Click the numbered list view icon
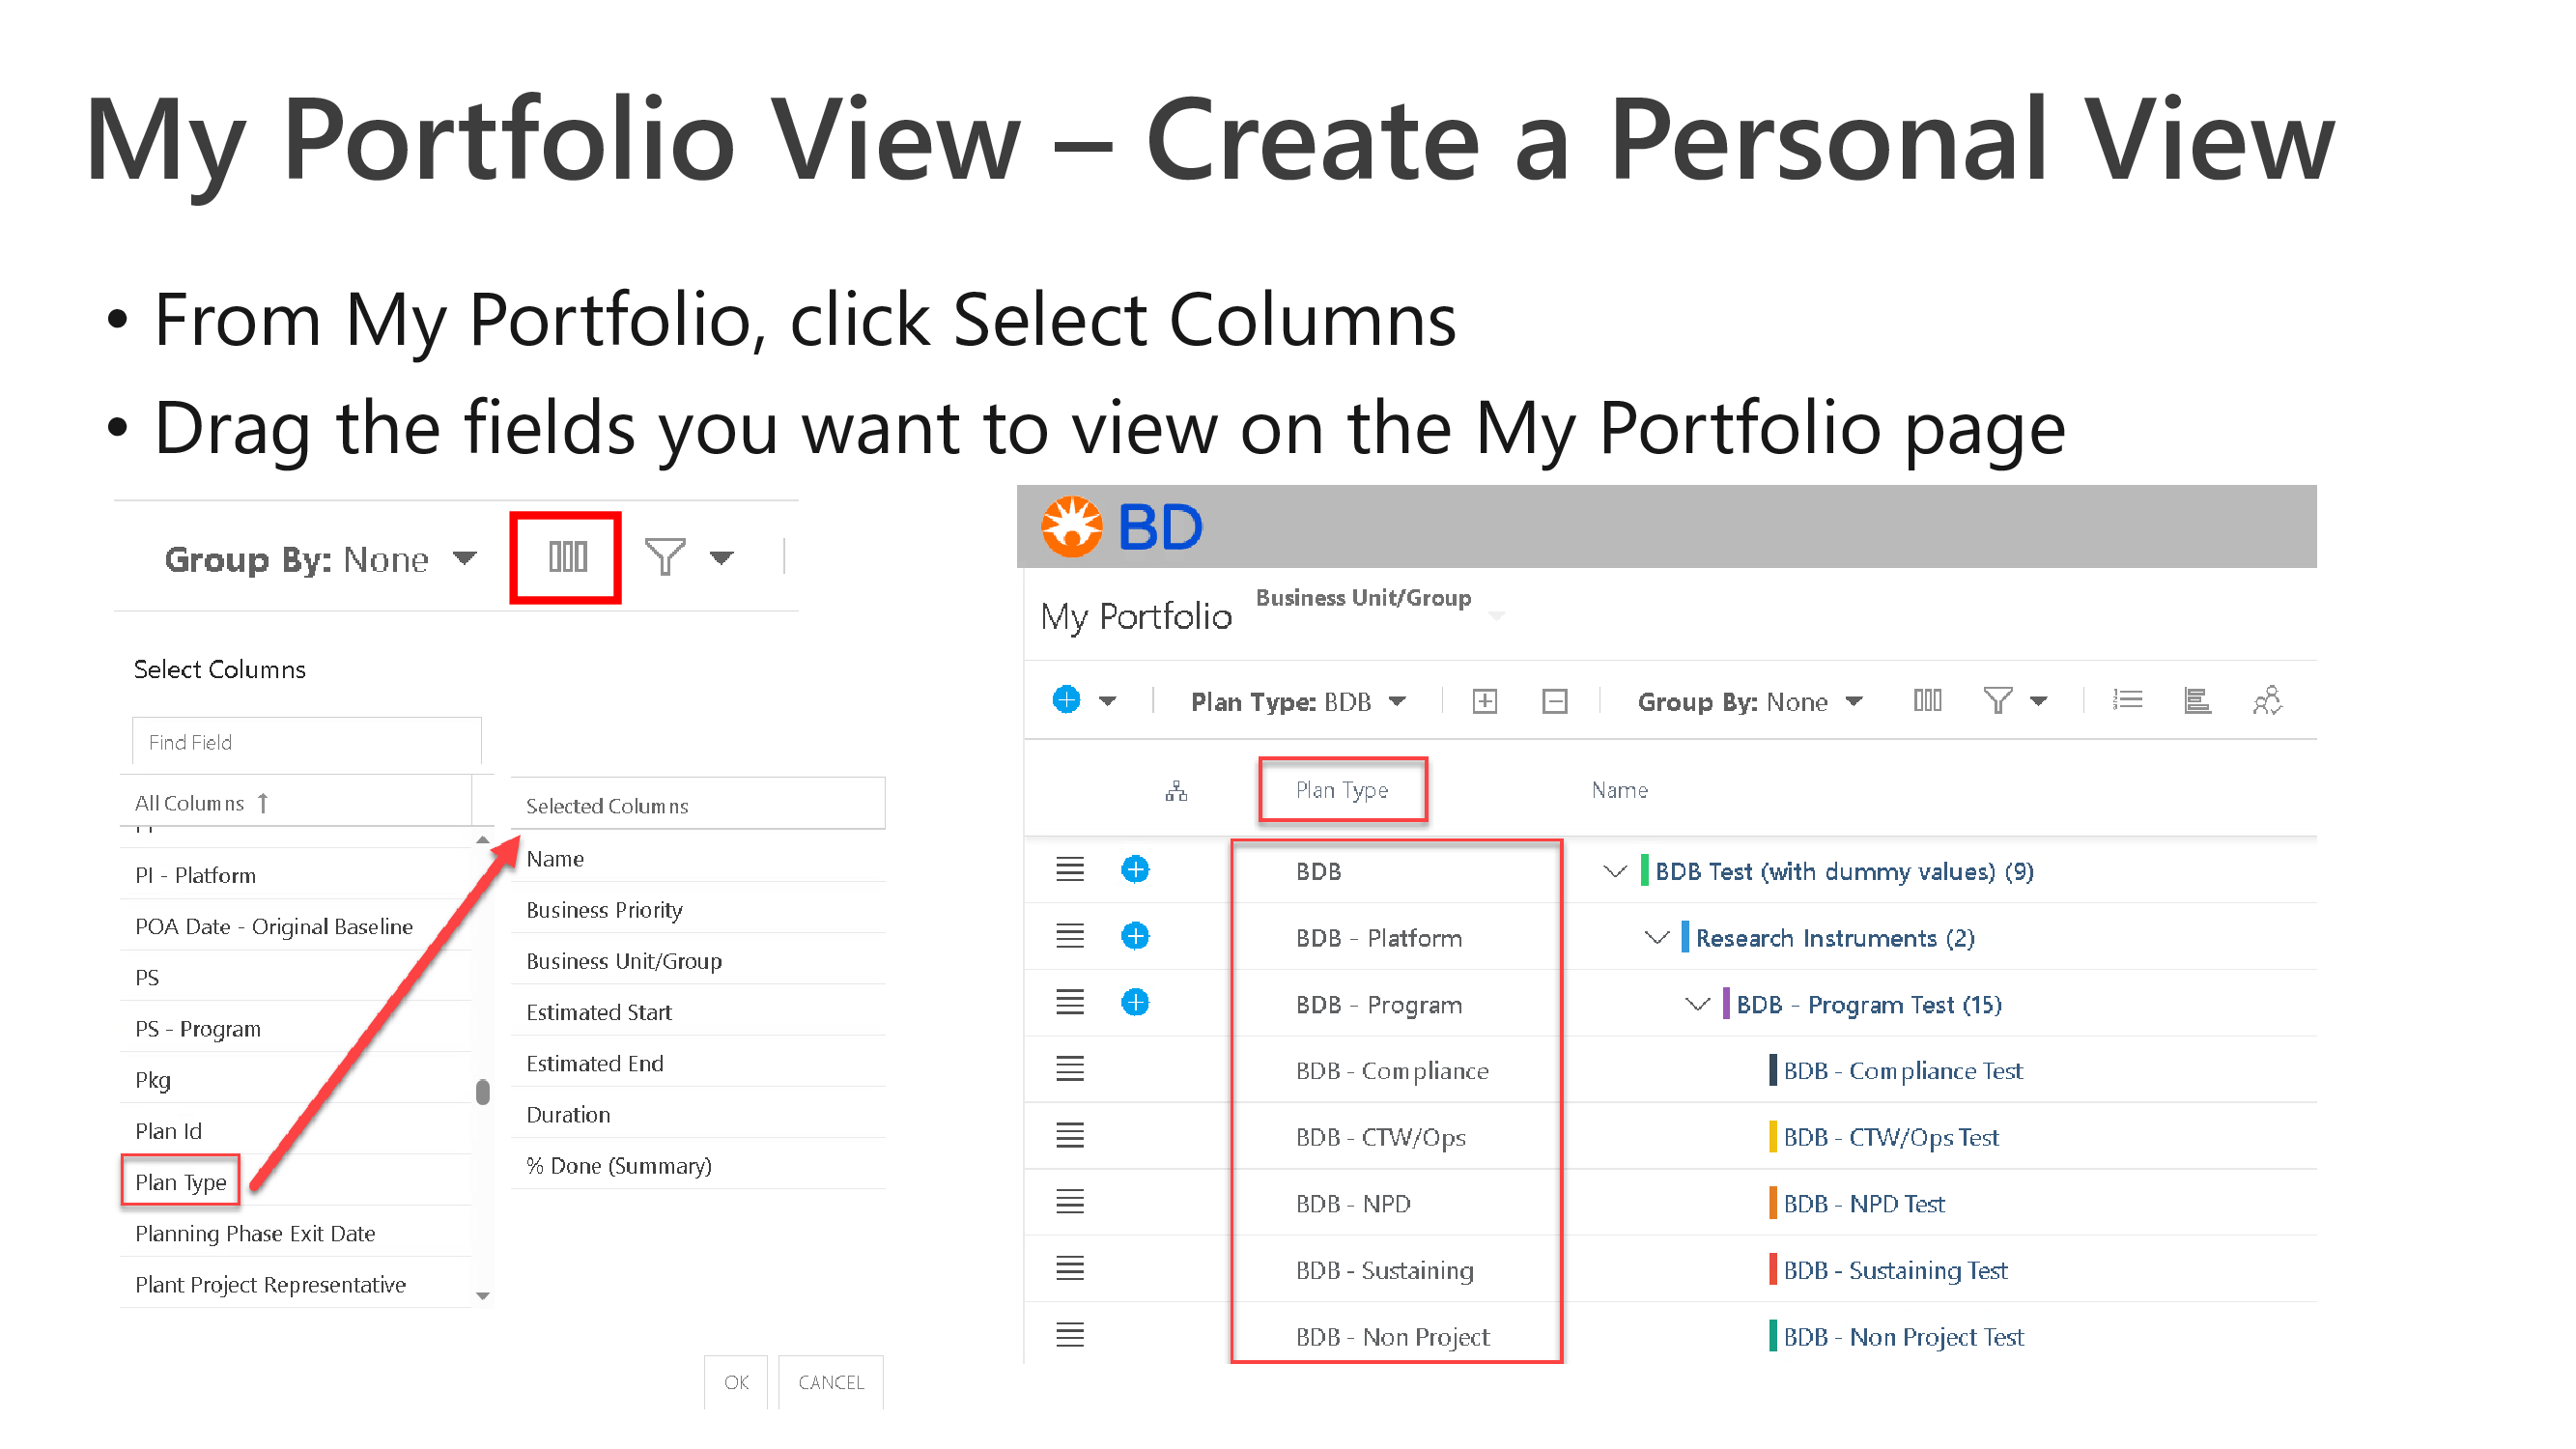Screen dimensions: 2576x1449 click(2127, 700)
